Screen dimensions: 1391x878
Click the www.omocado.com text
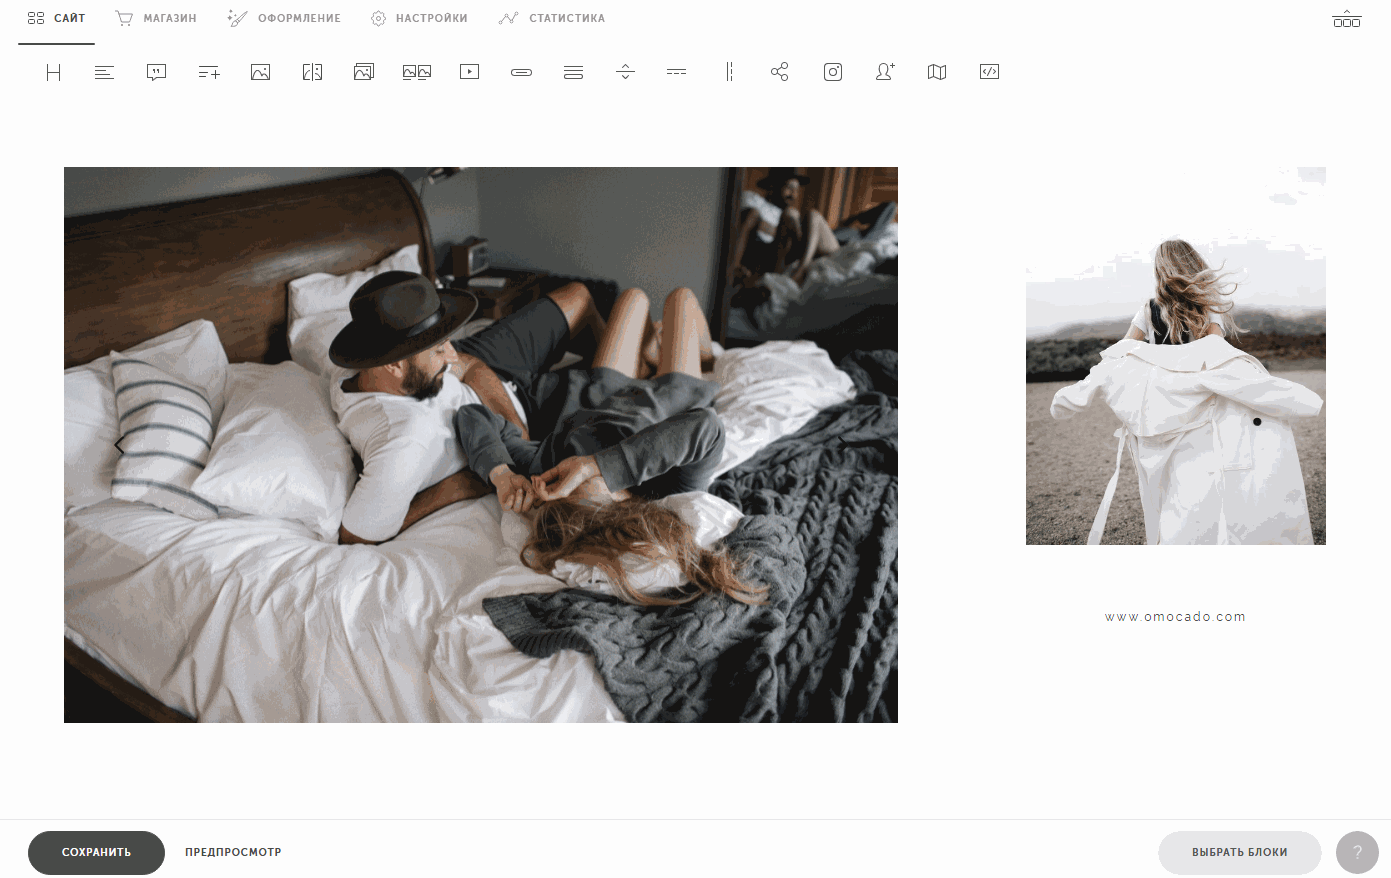[1176, 617]
